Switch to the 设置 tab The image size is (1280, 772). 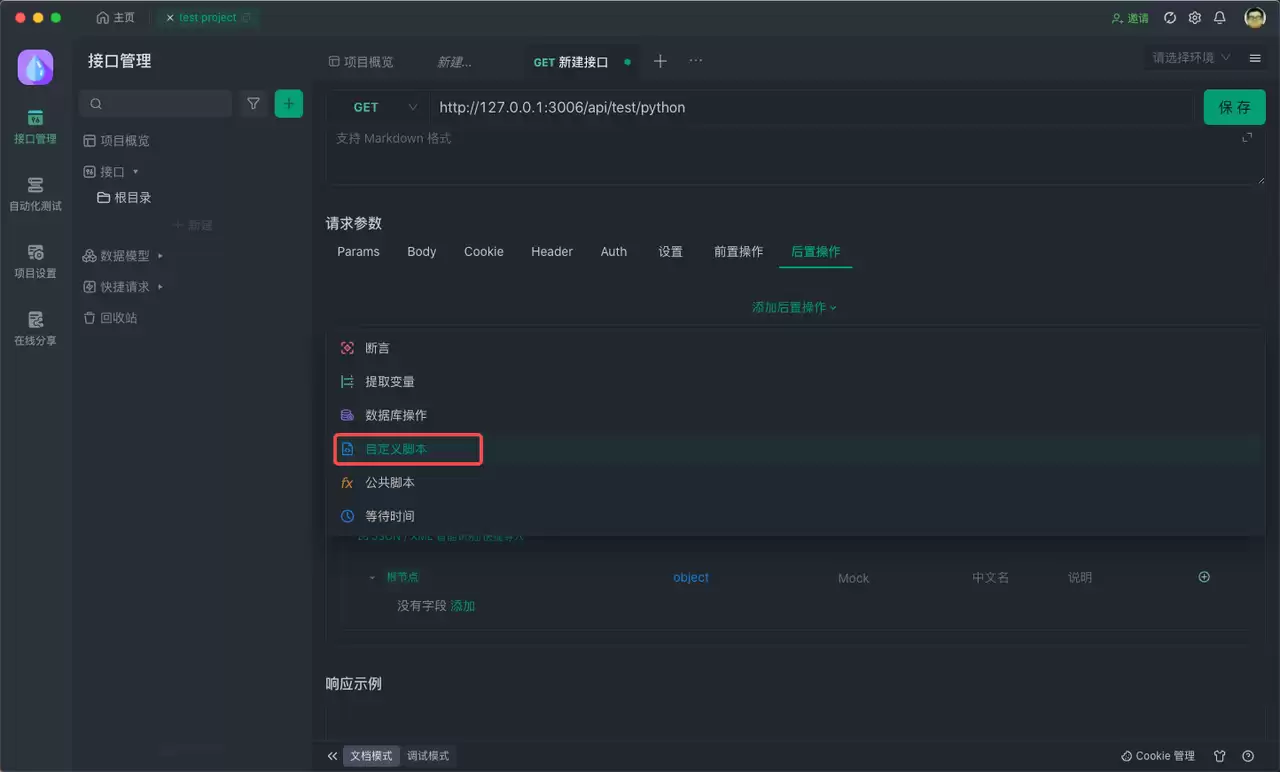[670, 252]
